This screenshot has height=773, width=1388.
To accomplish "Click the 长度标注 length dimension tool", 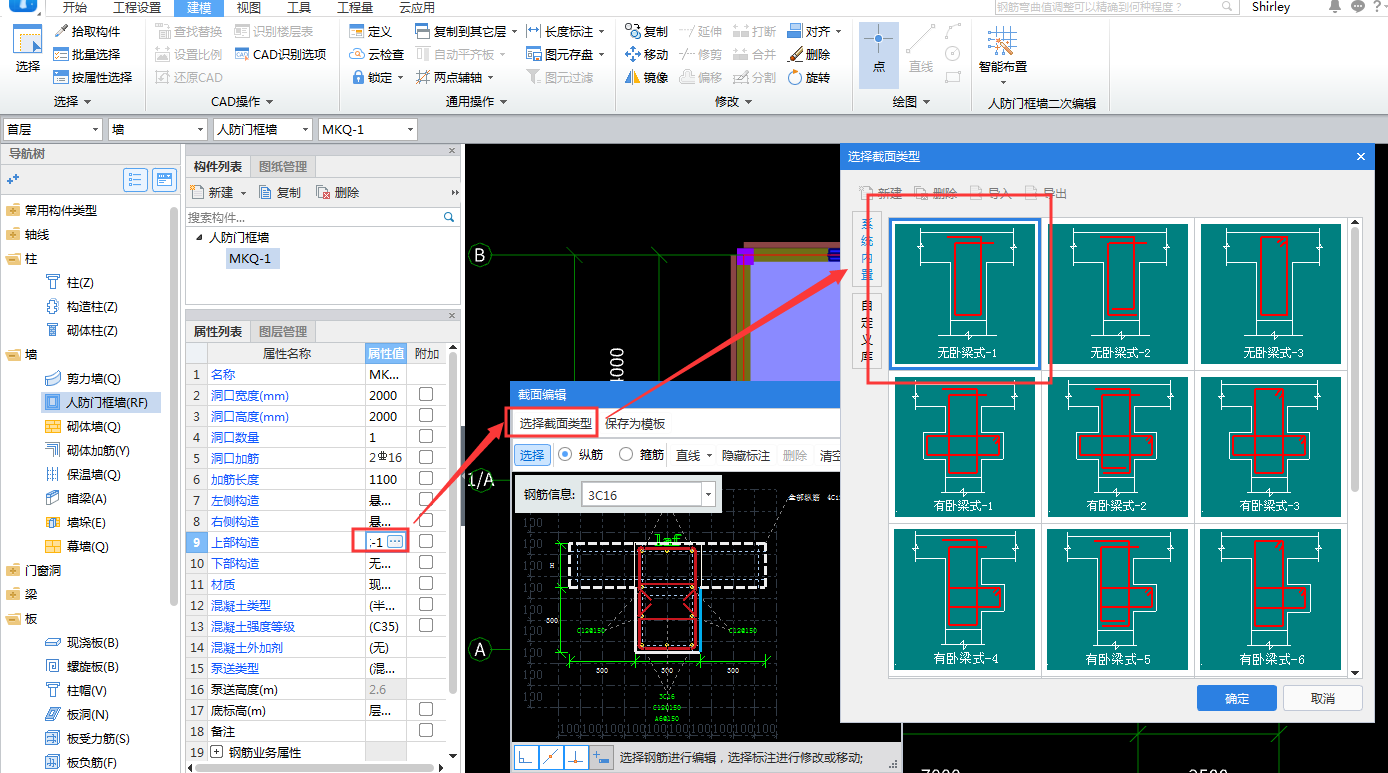I will (x=565, y=31).
